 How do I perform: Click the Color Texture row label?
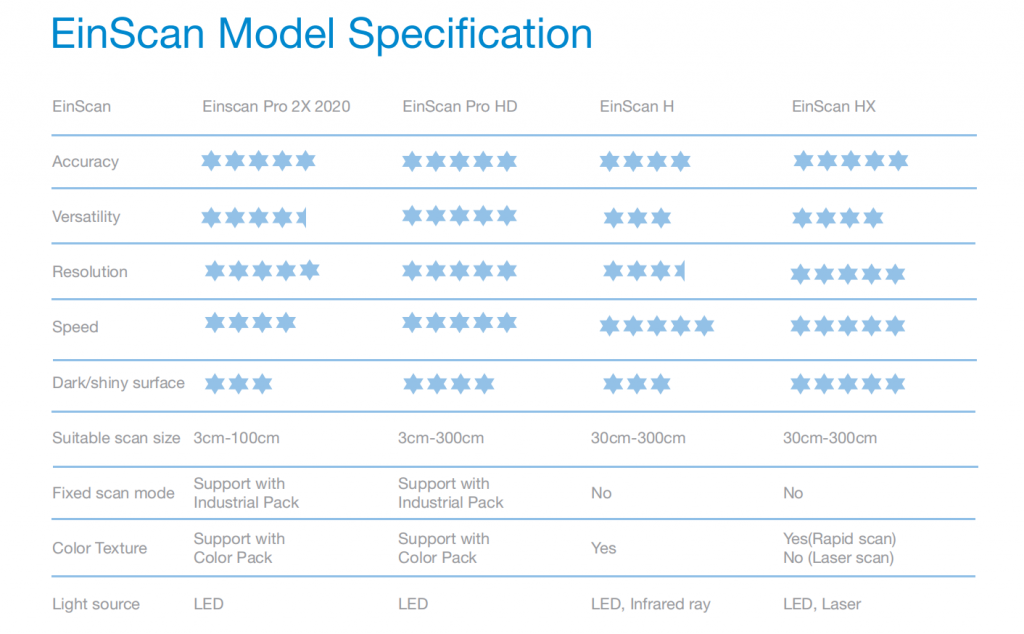pyautogui.click(x=99, y=548)
